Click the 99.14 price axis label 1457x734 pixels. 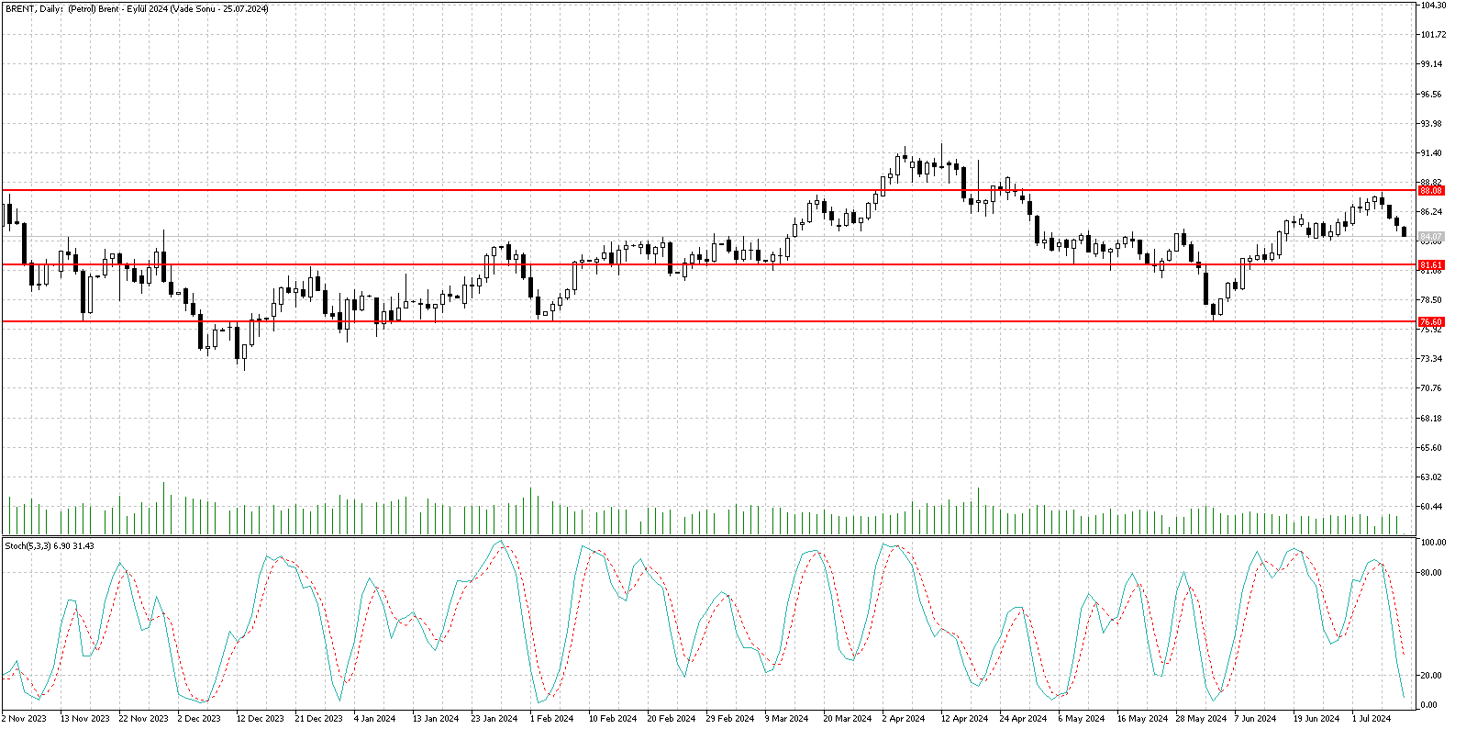tap(1432, 64)
